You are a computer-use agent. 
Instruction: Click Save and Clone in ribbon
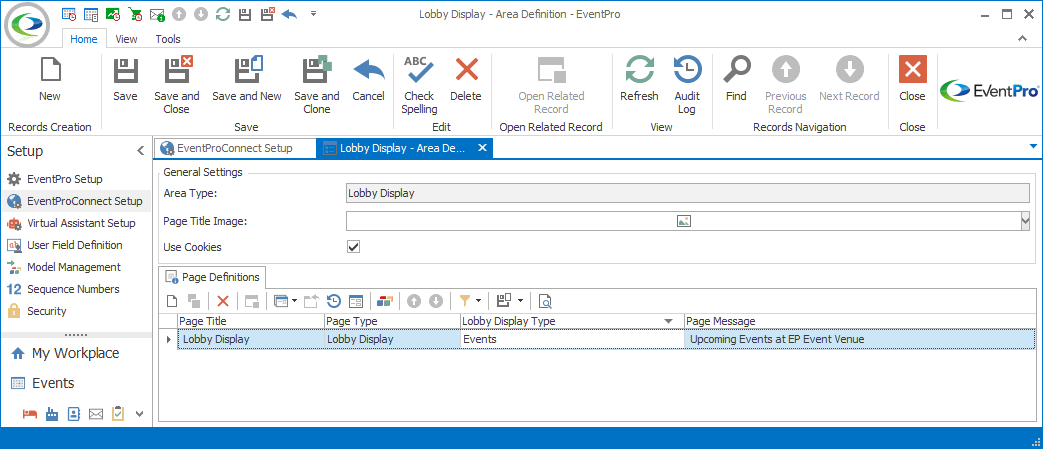317,85
